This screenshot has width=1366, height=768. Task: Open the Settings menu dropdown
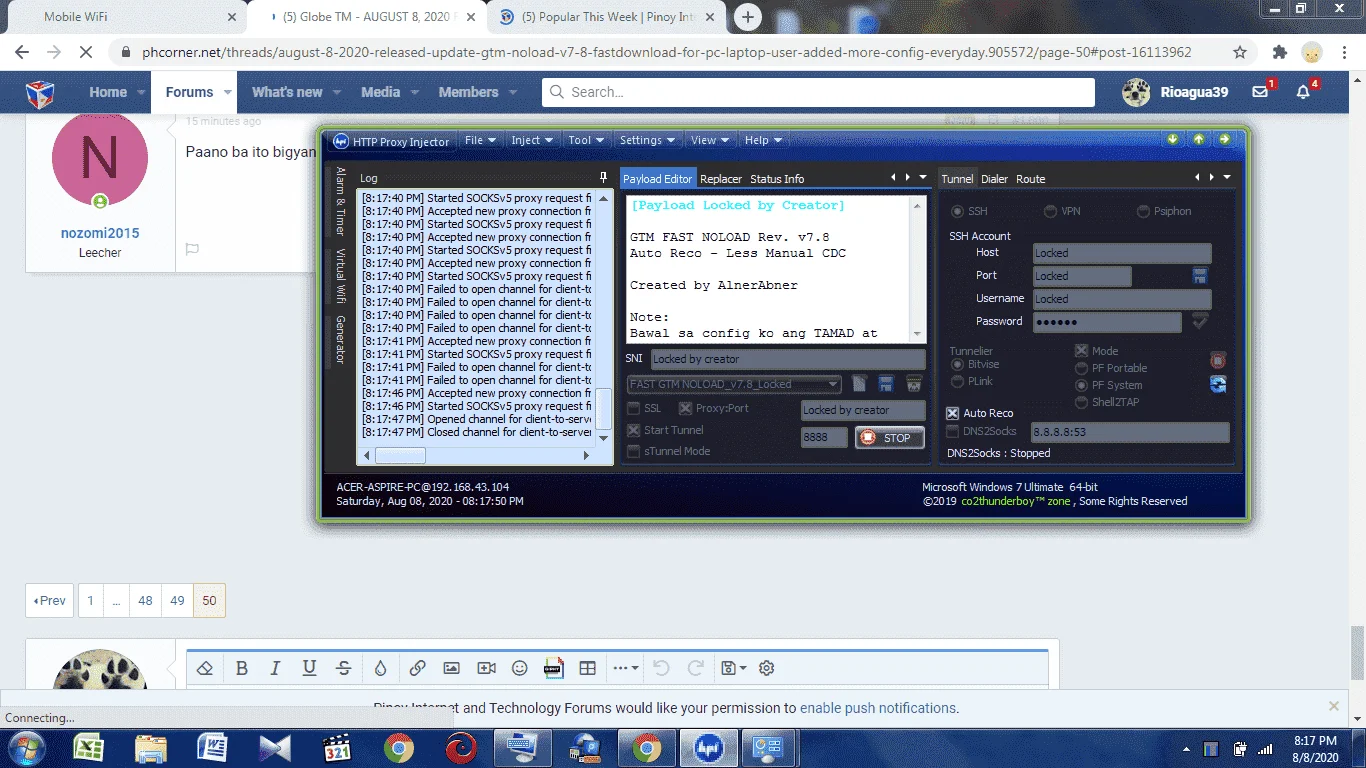pos(647,140)
